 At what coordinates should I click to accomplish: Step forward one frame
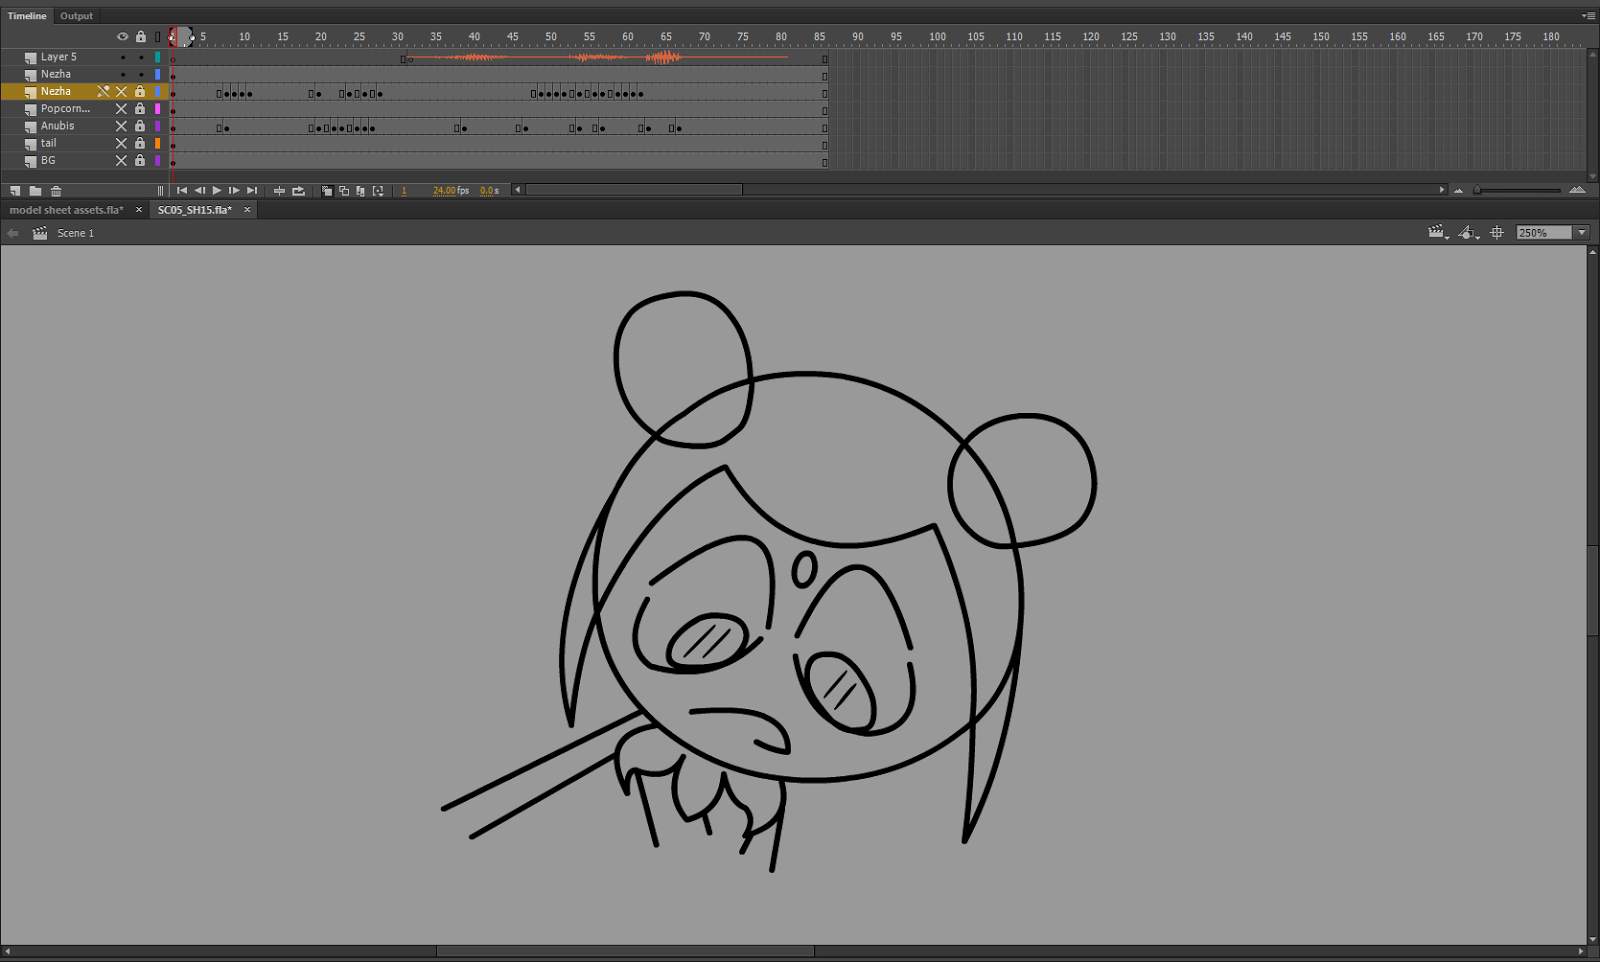tap(234, 190)
